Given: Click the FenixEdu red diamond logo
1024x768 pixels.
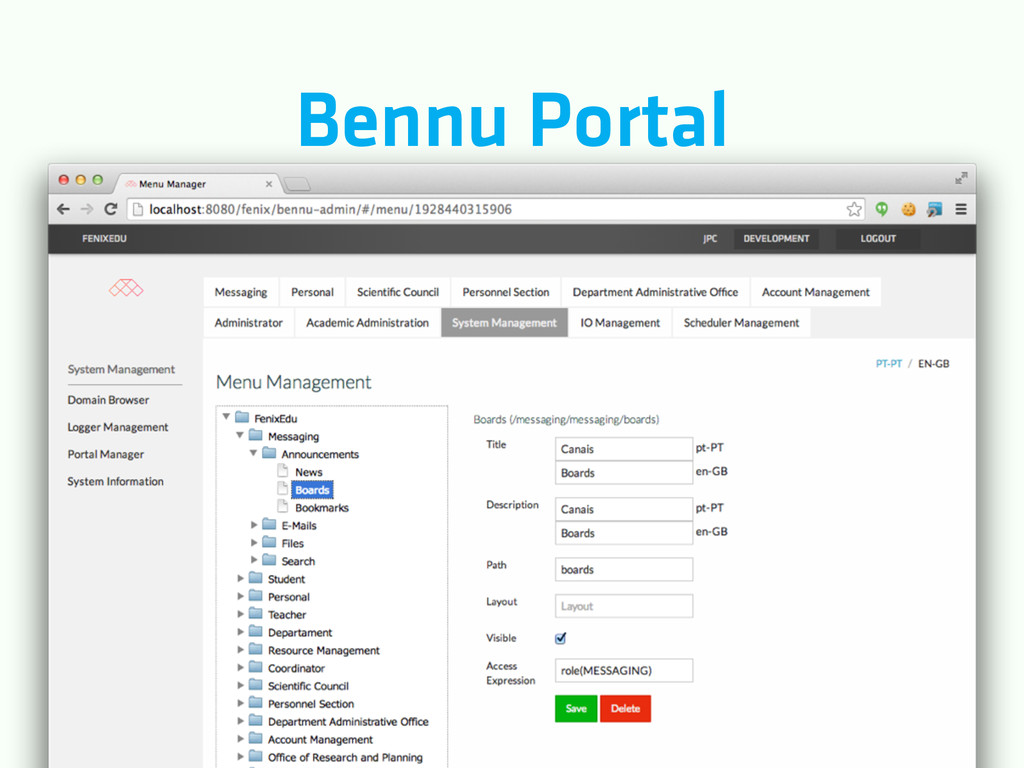Looking at the screenshot, I should click(126, 288).
